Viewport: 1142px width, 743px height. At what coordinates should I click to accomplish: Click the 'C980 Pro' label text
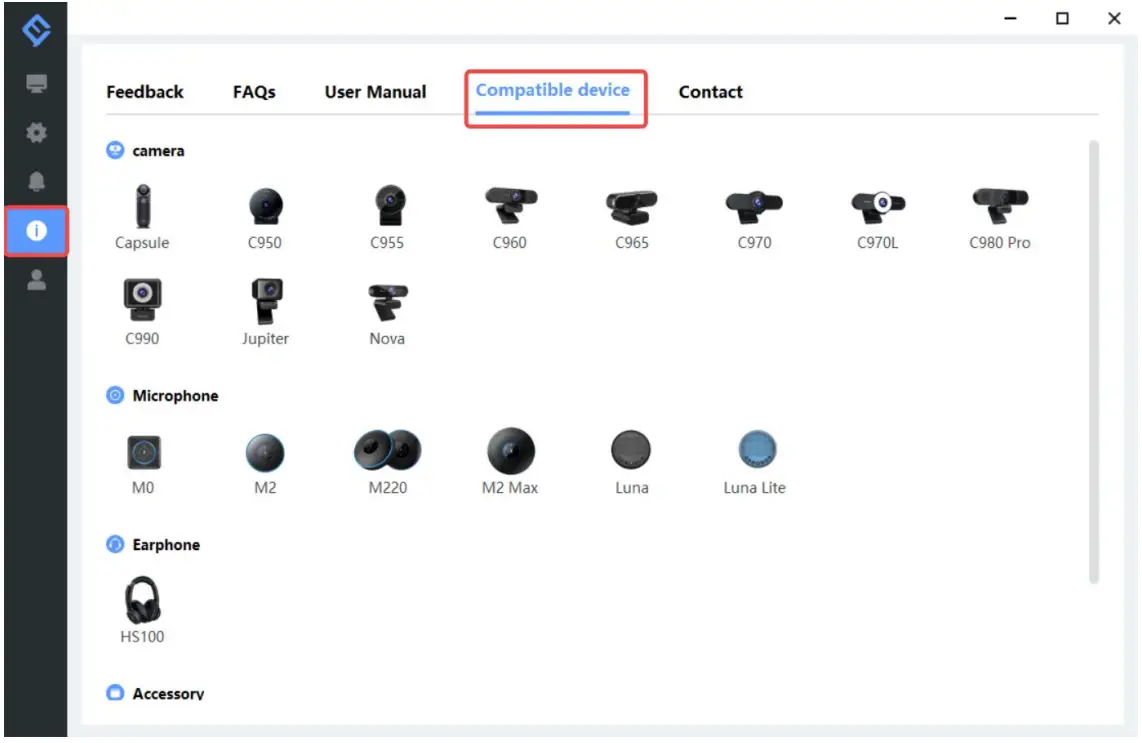(x=1000, y=243)
